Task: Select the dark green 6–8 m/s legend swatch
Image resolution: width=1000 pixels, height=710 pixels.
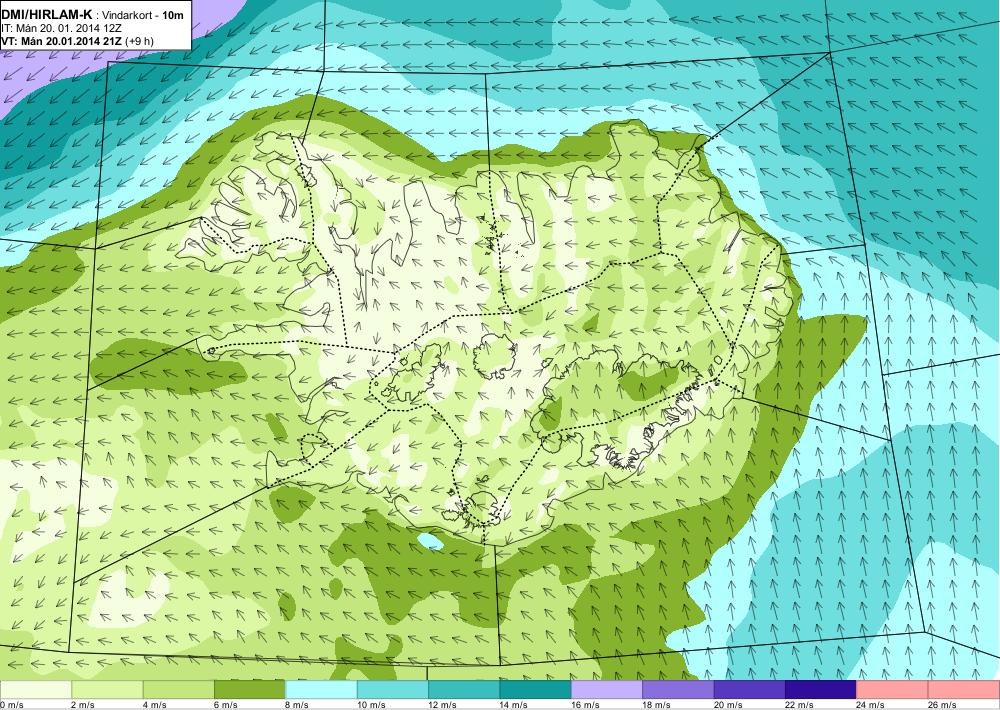Action: [250, 690]
